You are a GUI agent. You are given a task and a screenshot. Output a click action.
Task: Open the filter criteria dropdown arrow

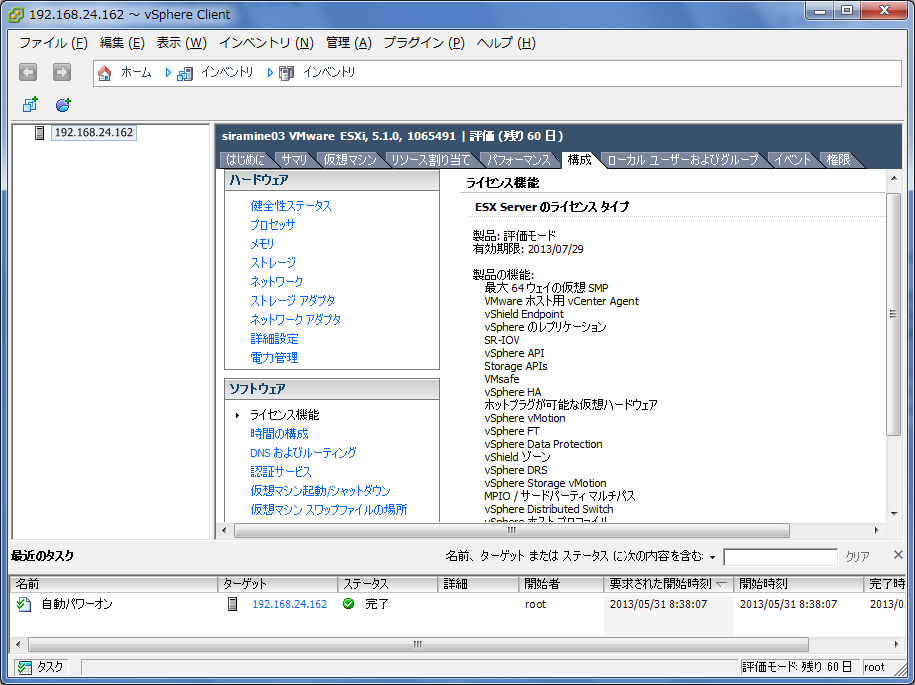713,558
